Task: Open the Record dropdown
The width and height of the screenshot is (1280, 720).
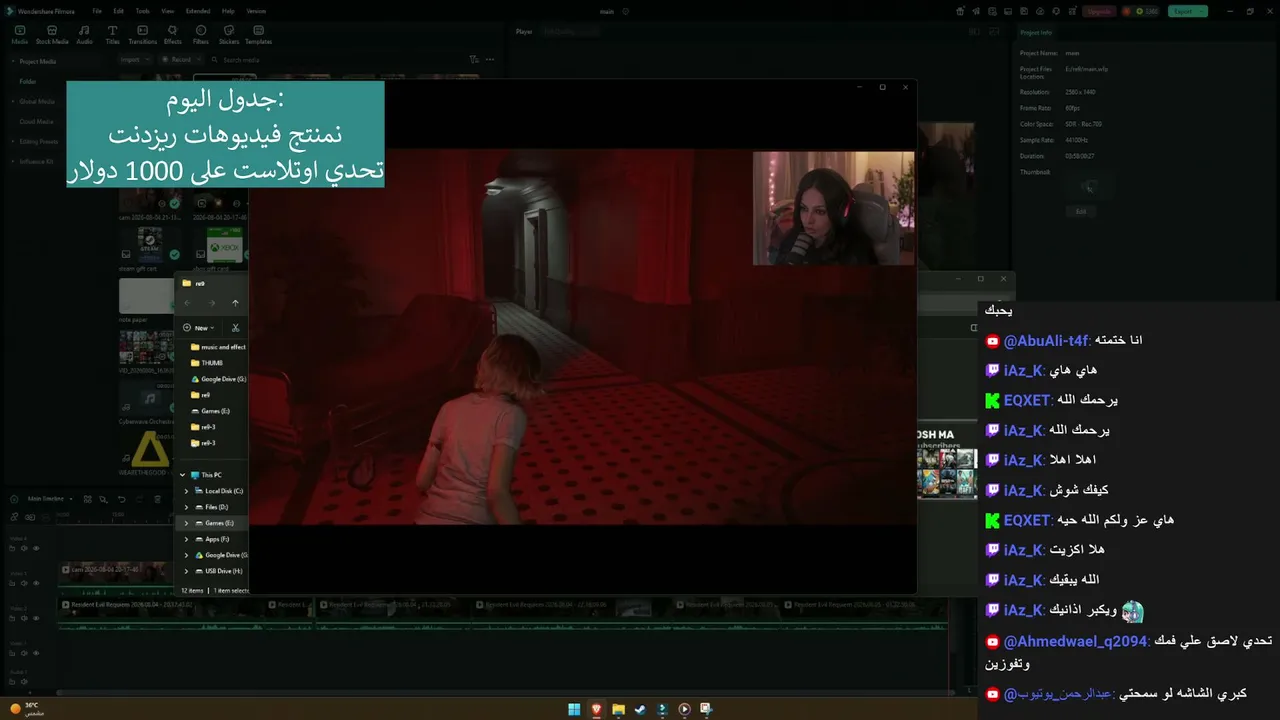Action: pyautogui.click(x=180, y=59)
